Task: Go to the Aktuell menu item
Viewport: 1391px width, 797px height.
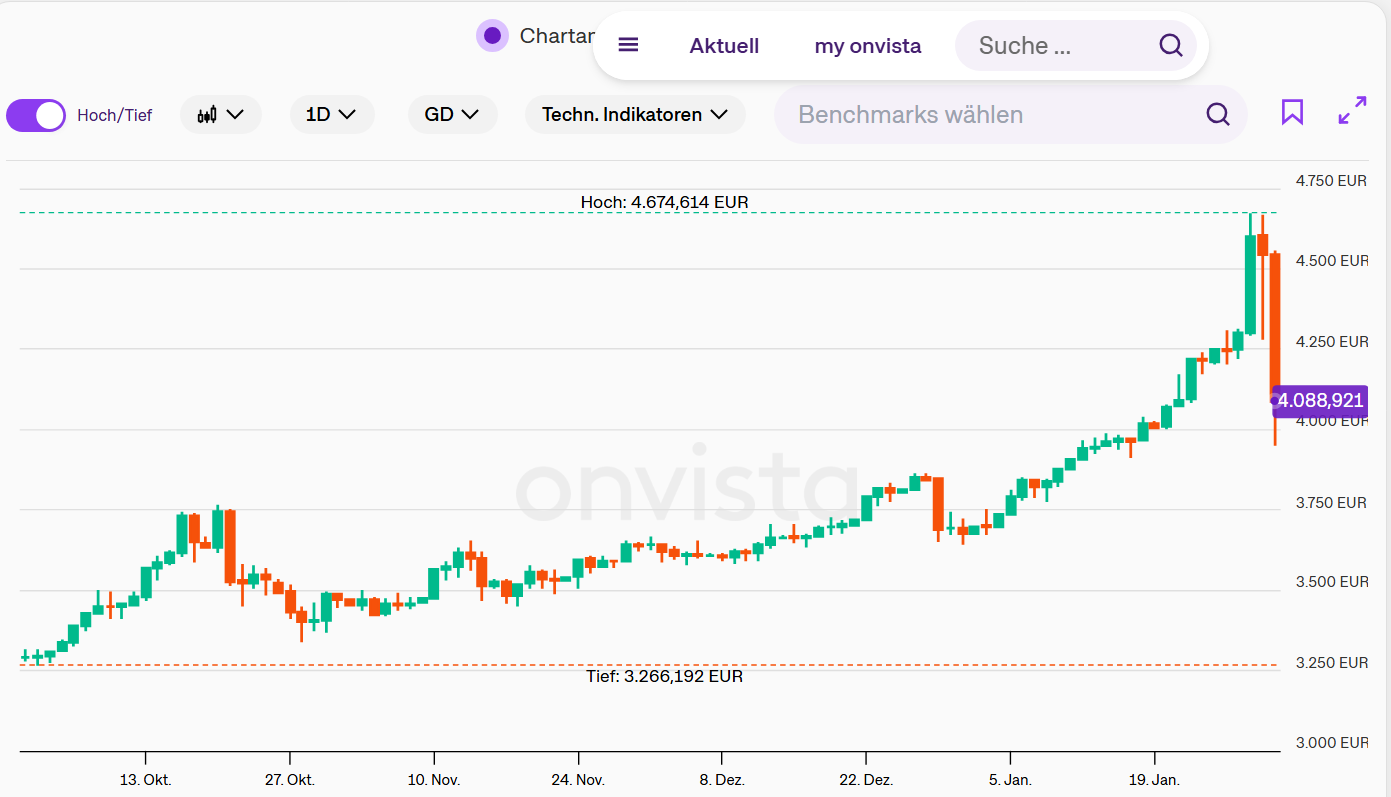Action: coord(724,46)
